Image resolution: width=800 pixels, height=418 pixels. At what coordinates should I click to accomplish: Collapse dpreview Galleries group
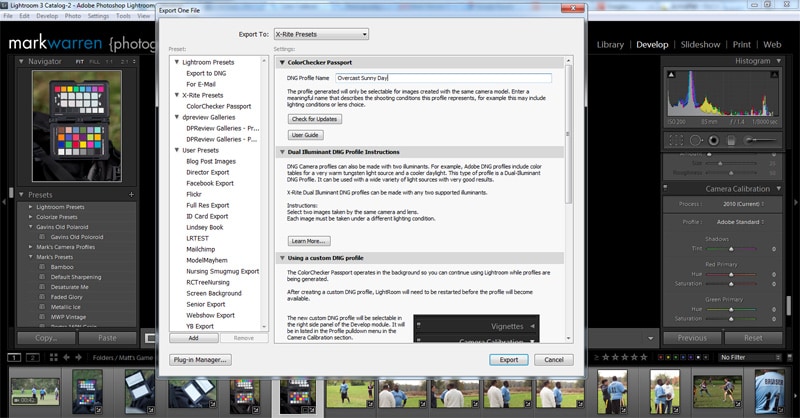tap(177, 117)
